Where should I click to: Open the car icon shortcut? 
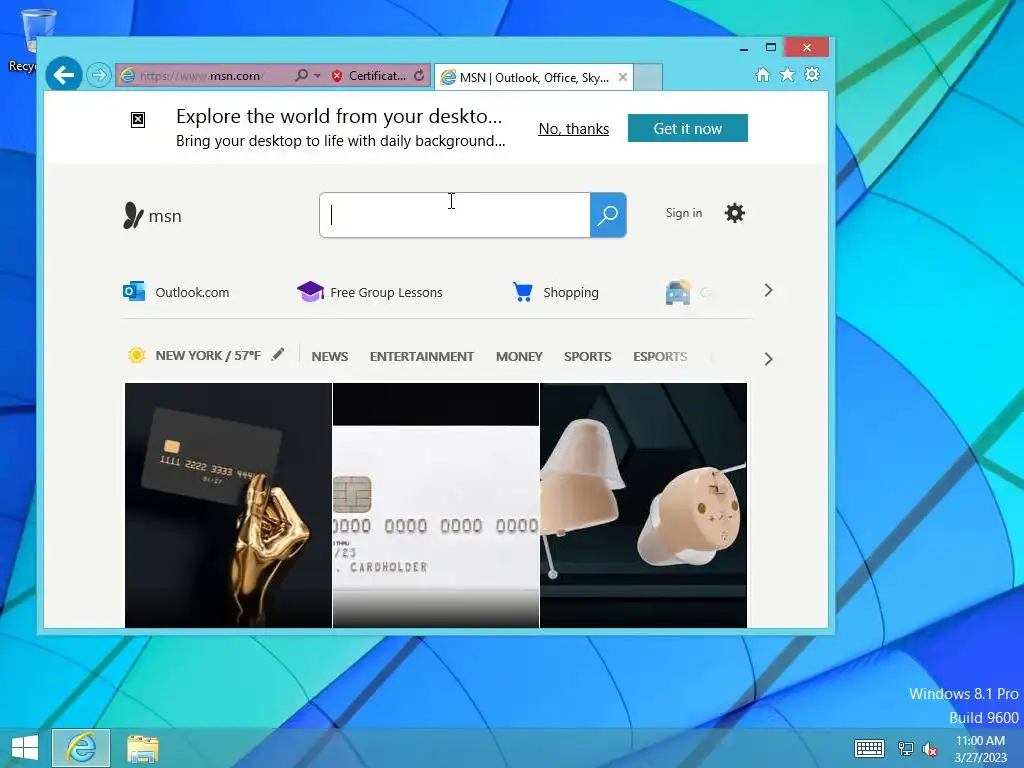679,292
